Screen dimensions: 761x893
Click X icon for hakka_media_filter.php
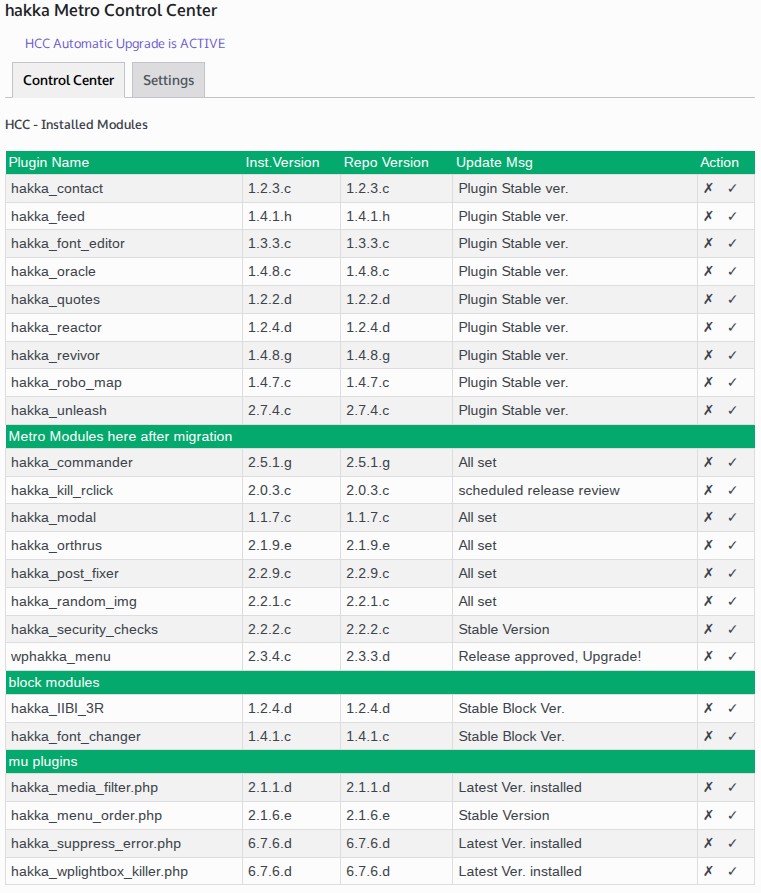[708, 787]
